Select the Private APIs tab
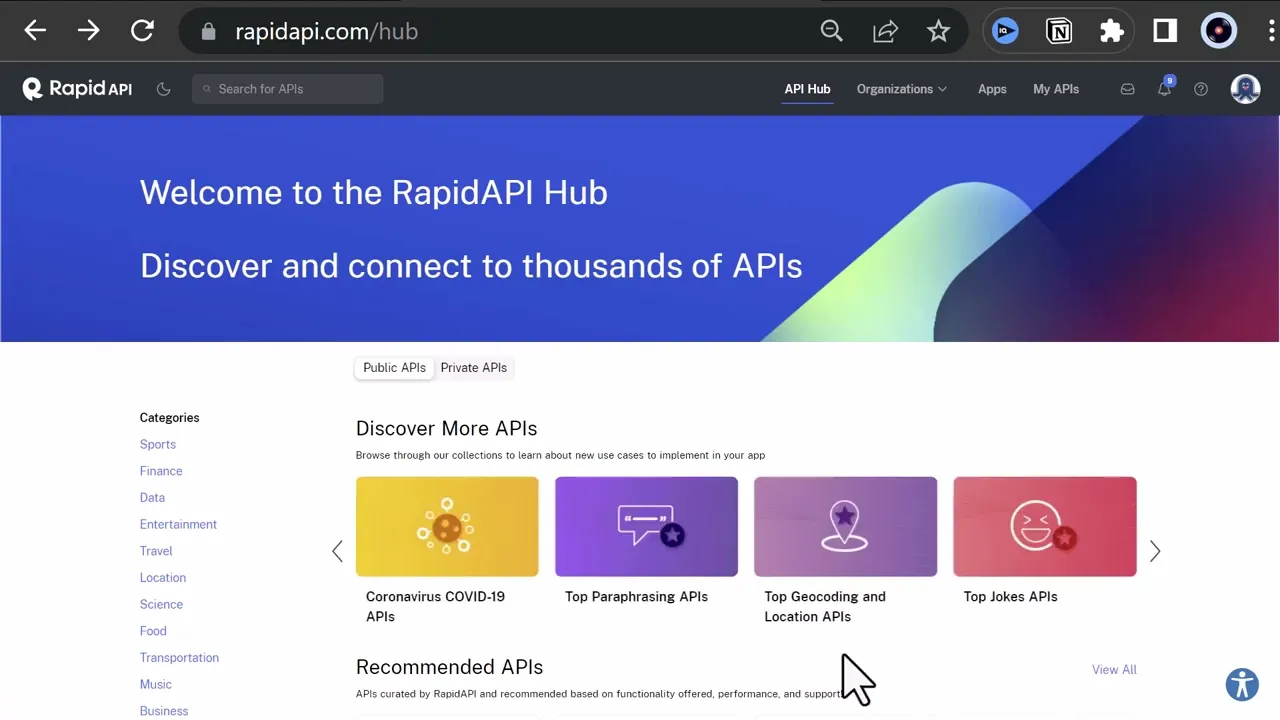Image resolution: width=1280 pixels, height=720 pixels. pyautogui.click(x=474, y=368)
